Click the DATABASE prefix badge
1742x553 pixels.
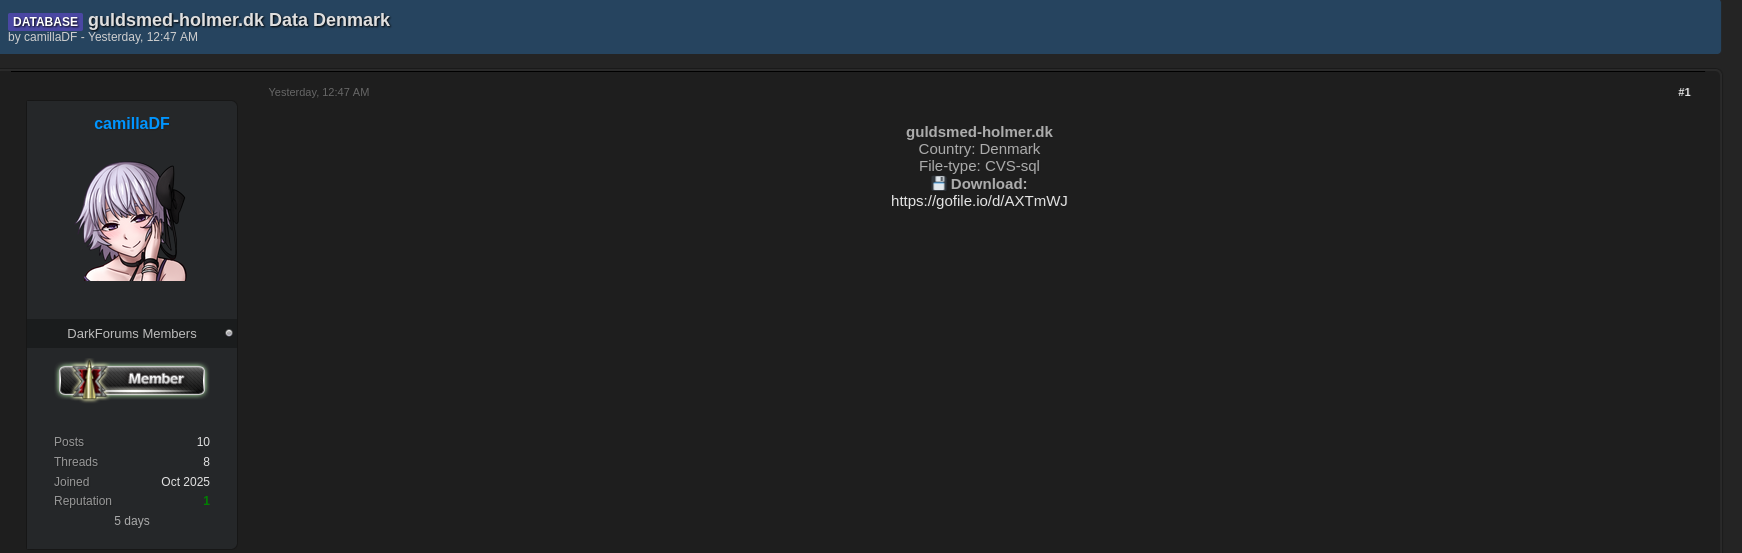tap(45, 21)
